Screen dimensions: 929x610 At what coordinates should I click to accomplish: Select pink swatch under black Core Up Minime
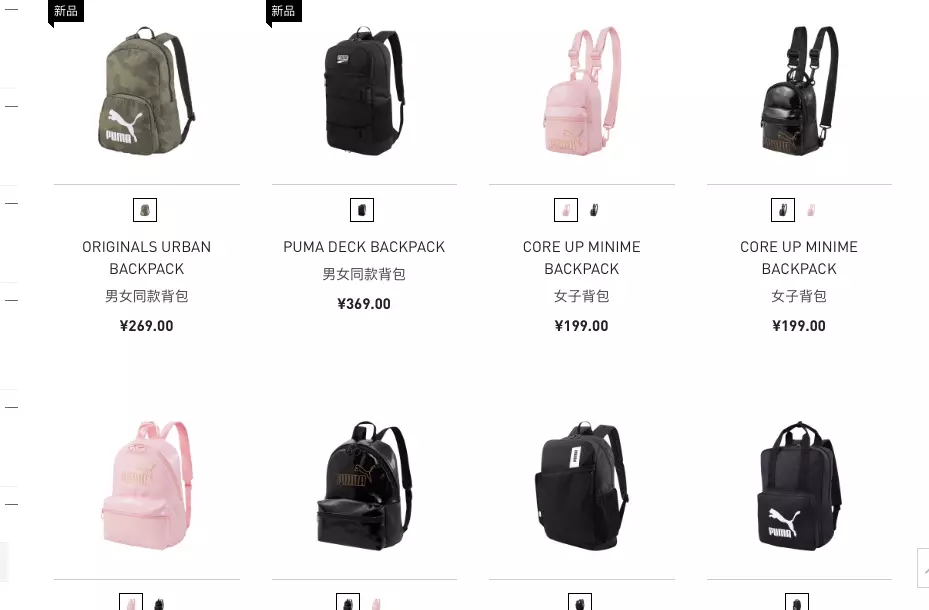(x=811, y=210)
